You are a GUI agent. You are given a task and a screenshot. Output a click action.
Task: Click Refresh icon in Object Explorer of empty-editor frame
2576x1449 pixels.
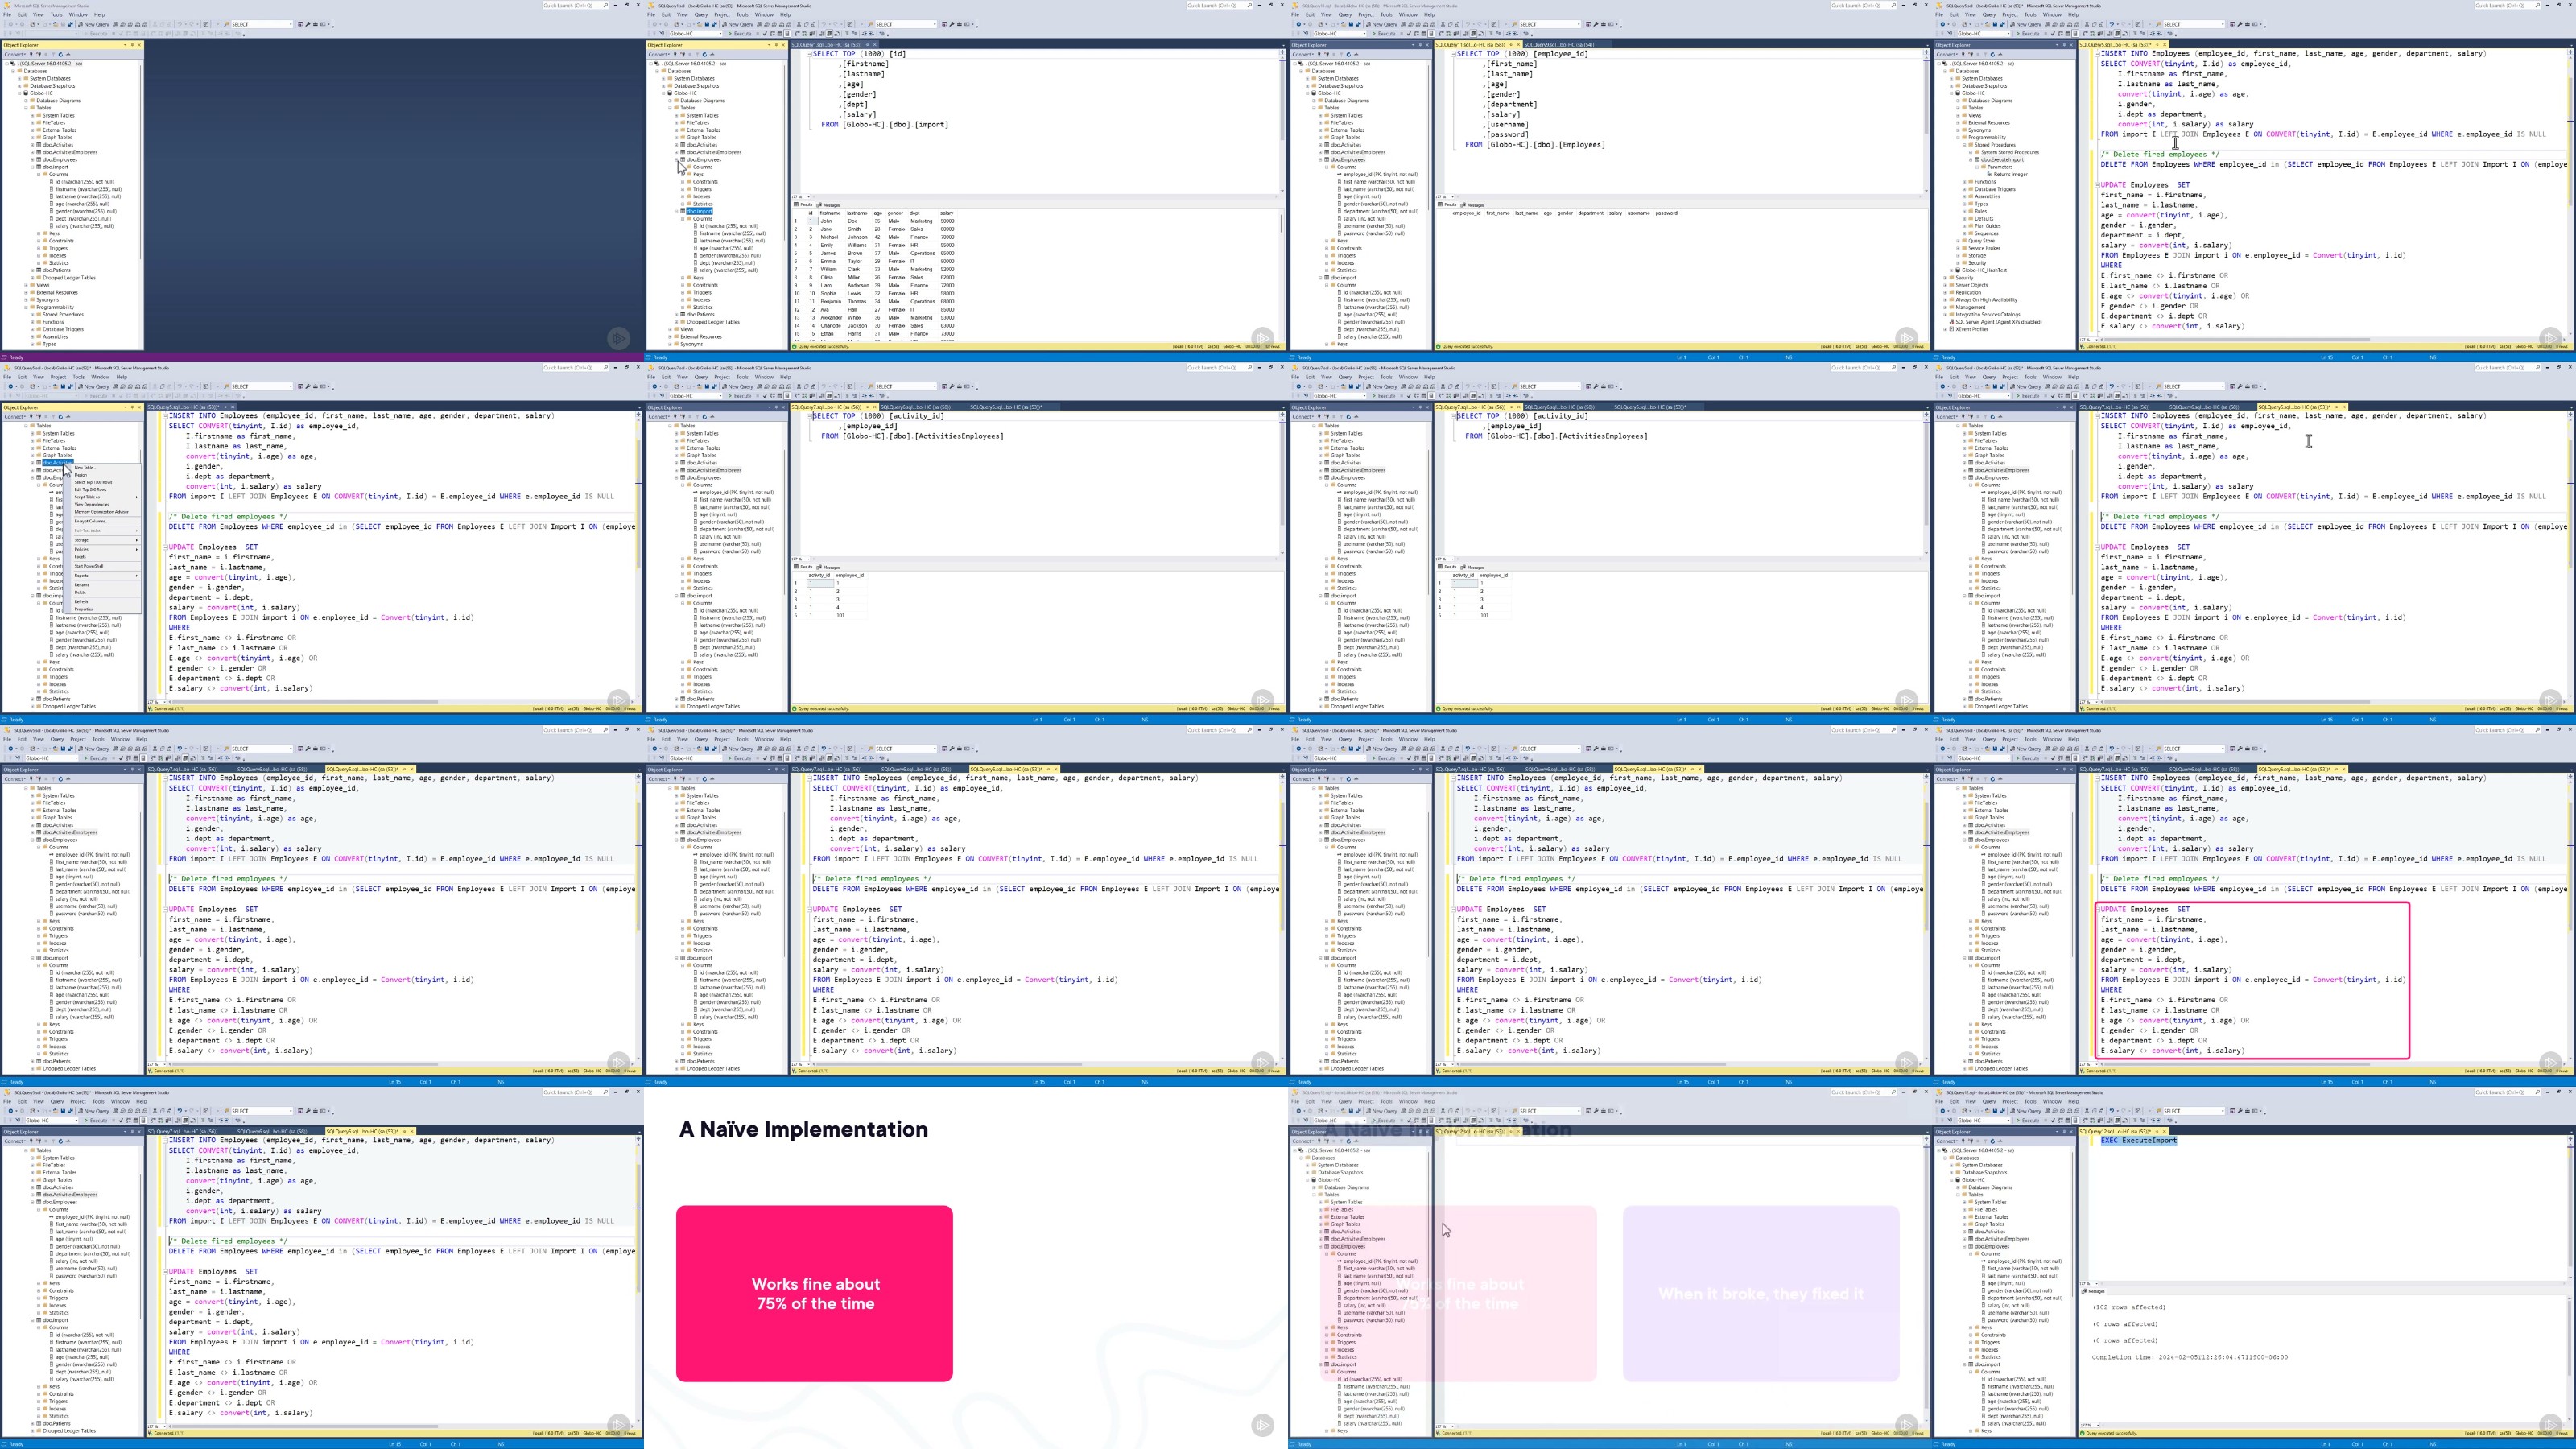pos(61,54)
